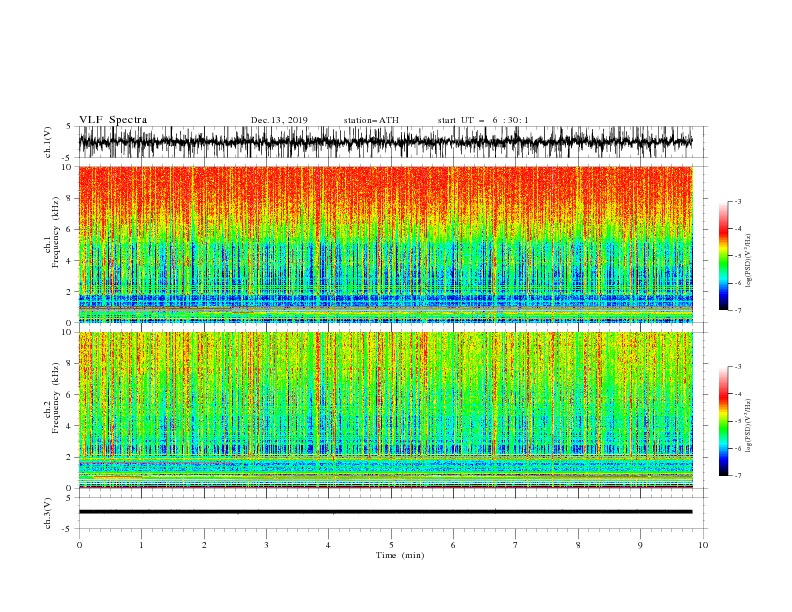Click the ch.2 'Frequency (kHz)' axis label
The image size is (792, 612).
coord(56,398)
